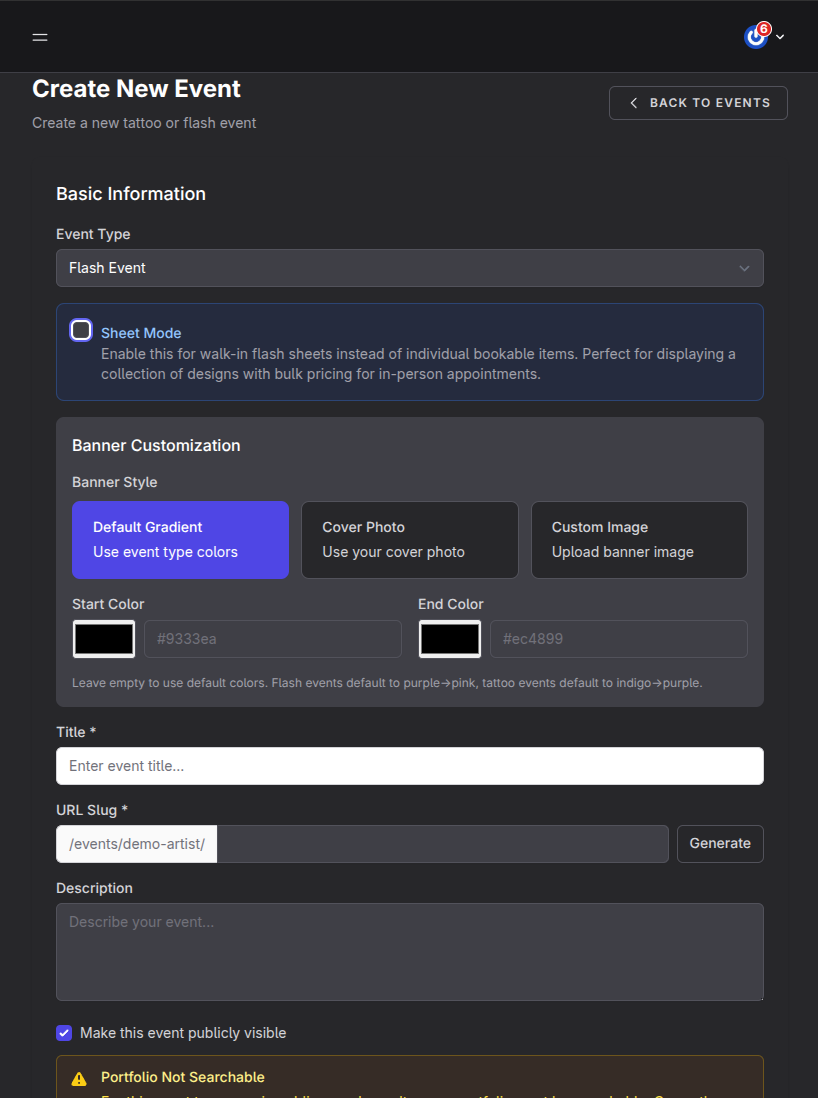Expand the account menu with the header chevron
This screenshot has height=1098, width=818.
coord(780,36)
